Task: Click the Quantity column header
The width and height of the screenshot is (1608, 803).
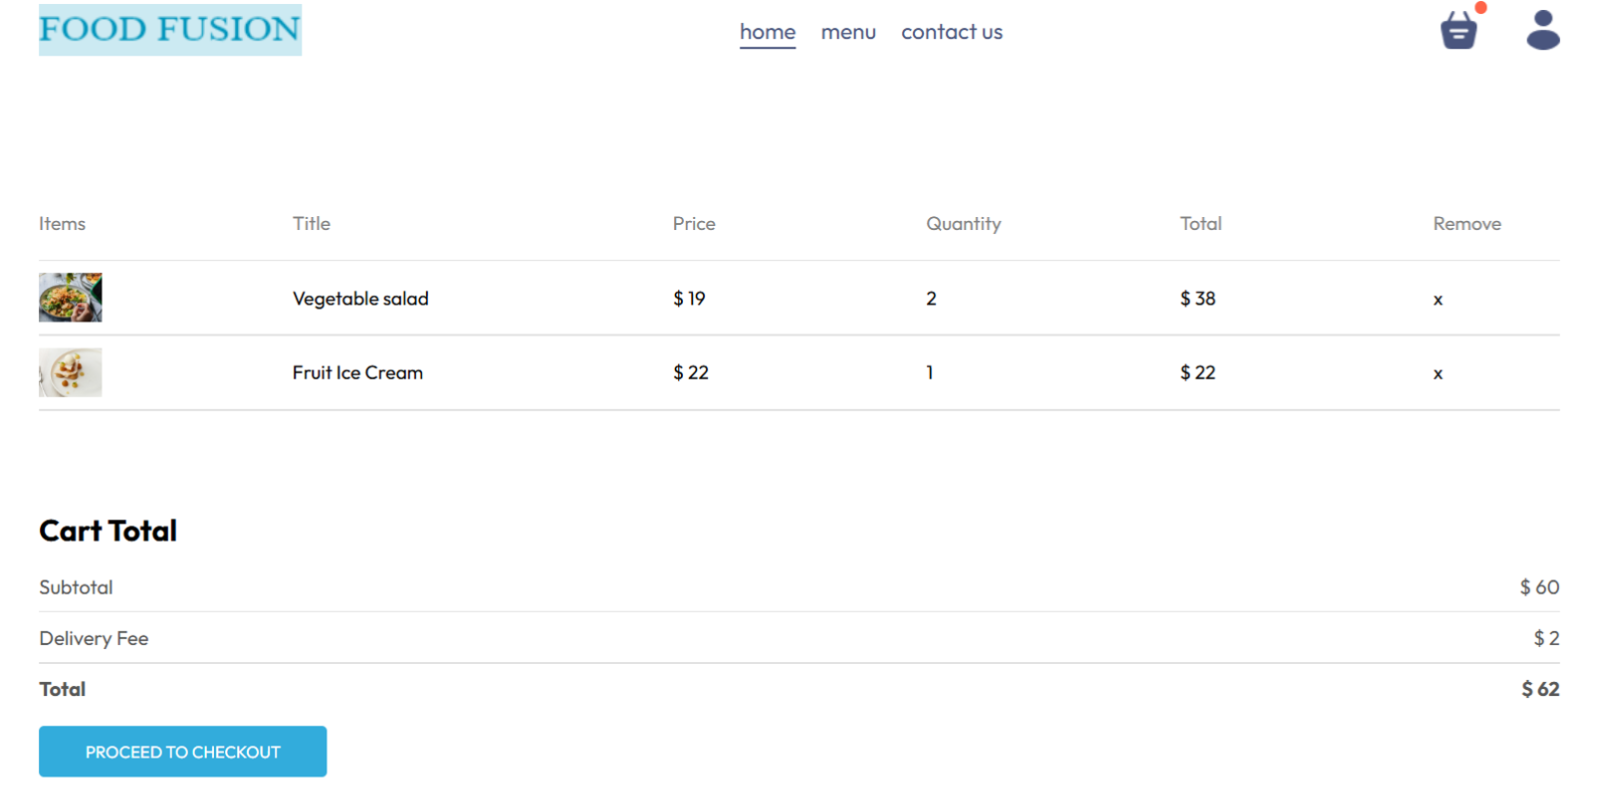Action: pos(963,224)
